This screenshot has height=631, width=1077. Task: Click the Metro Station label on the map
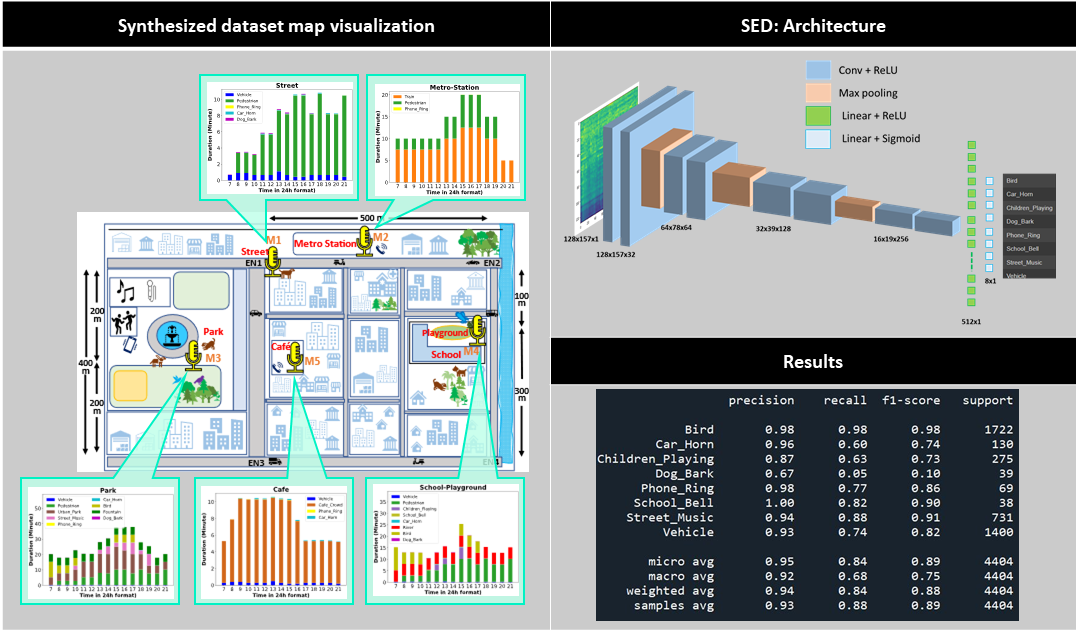click(x=325, y=242)
